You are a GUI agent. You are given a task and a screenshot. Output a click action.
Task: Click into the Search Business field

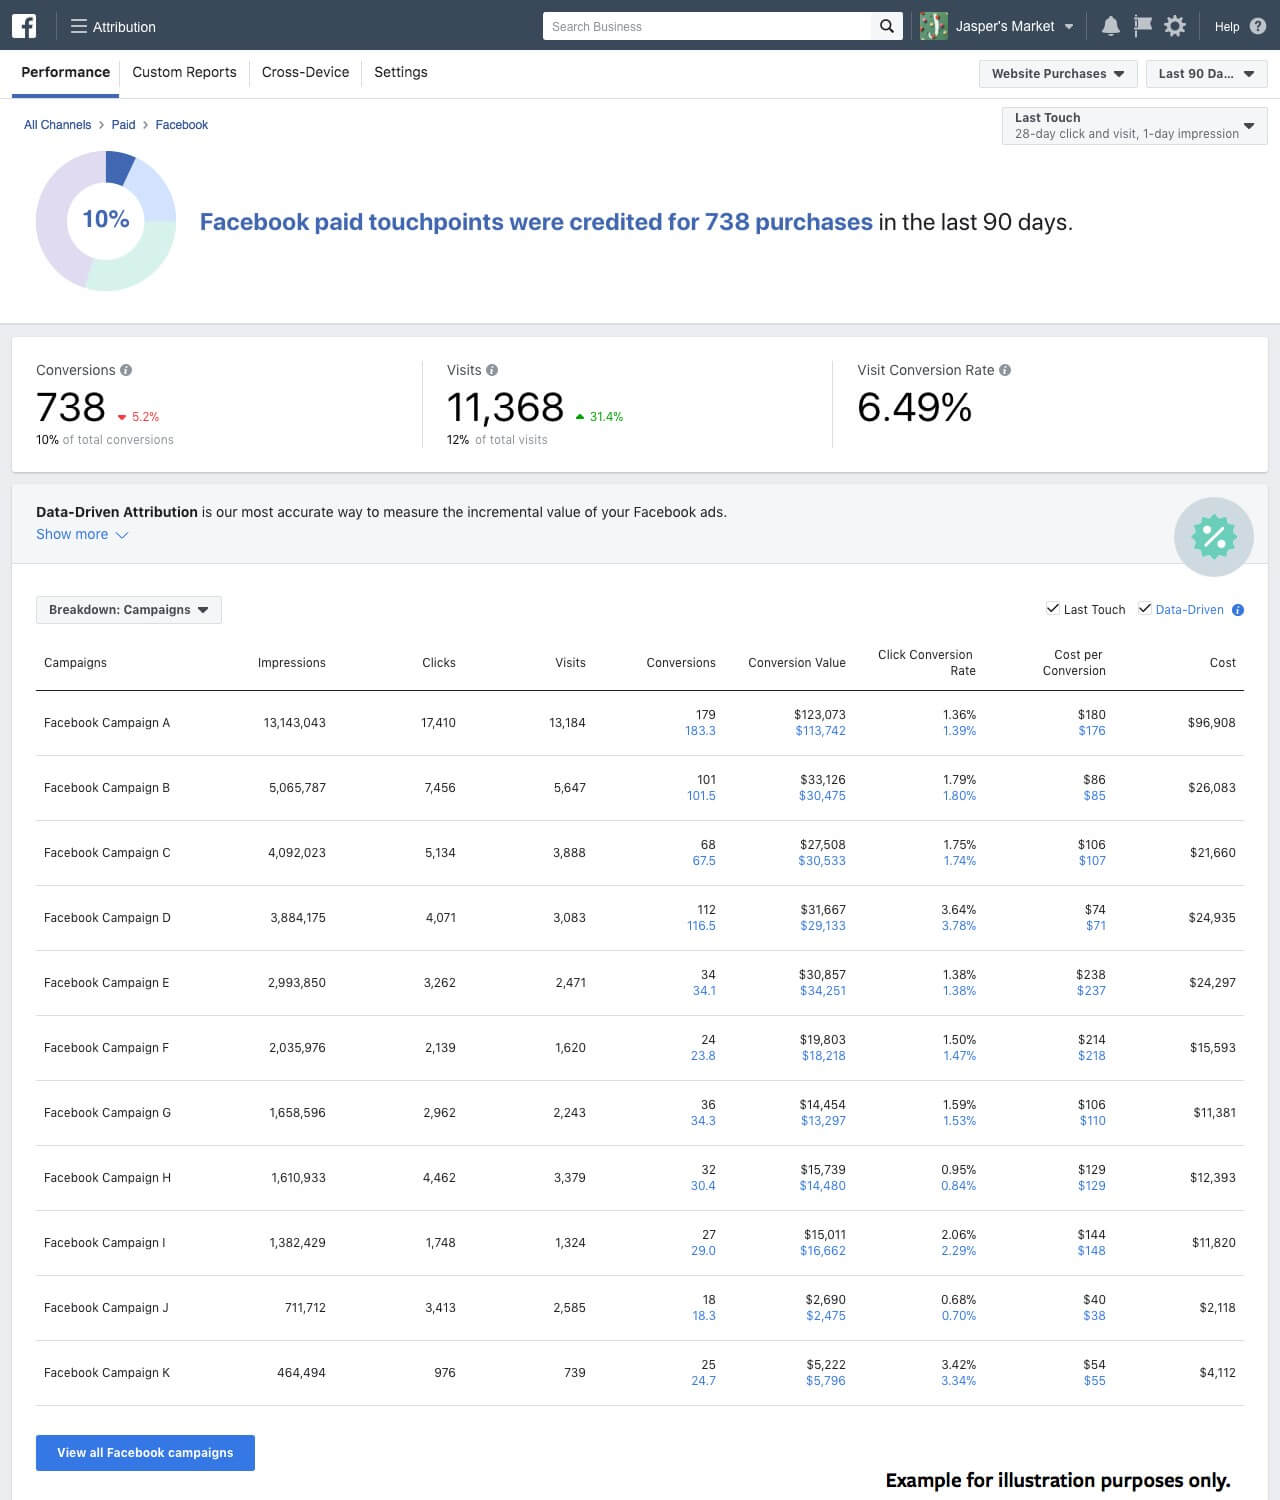tap(705, 27)
